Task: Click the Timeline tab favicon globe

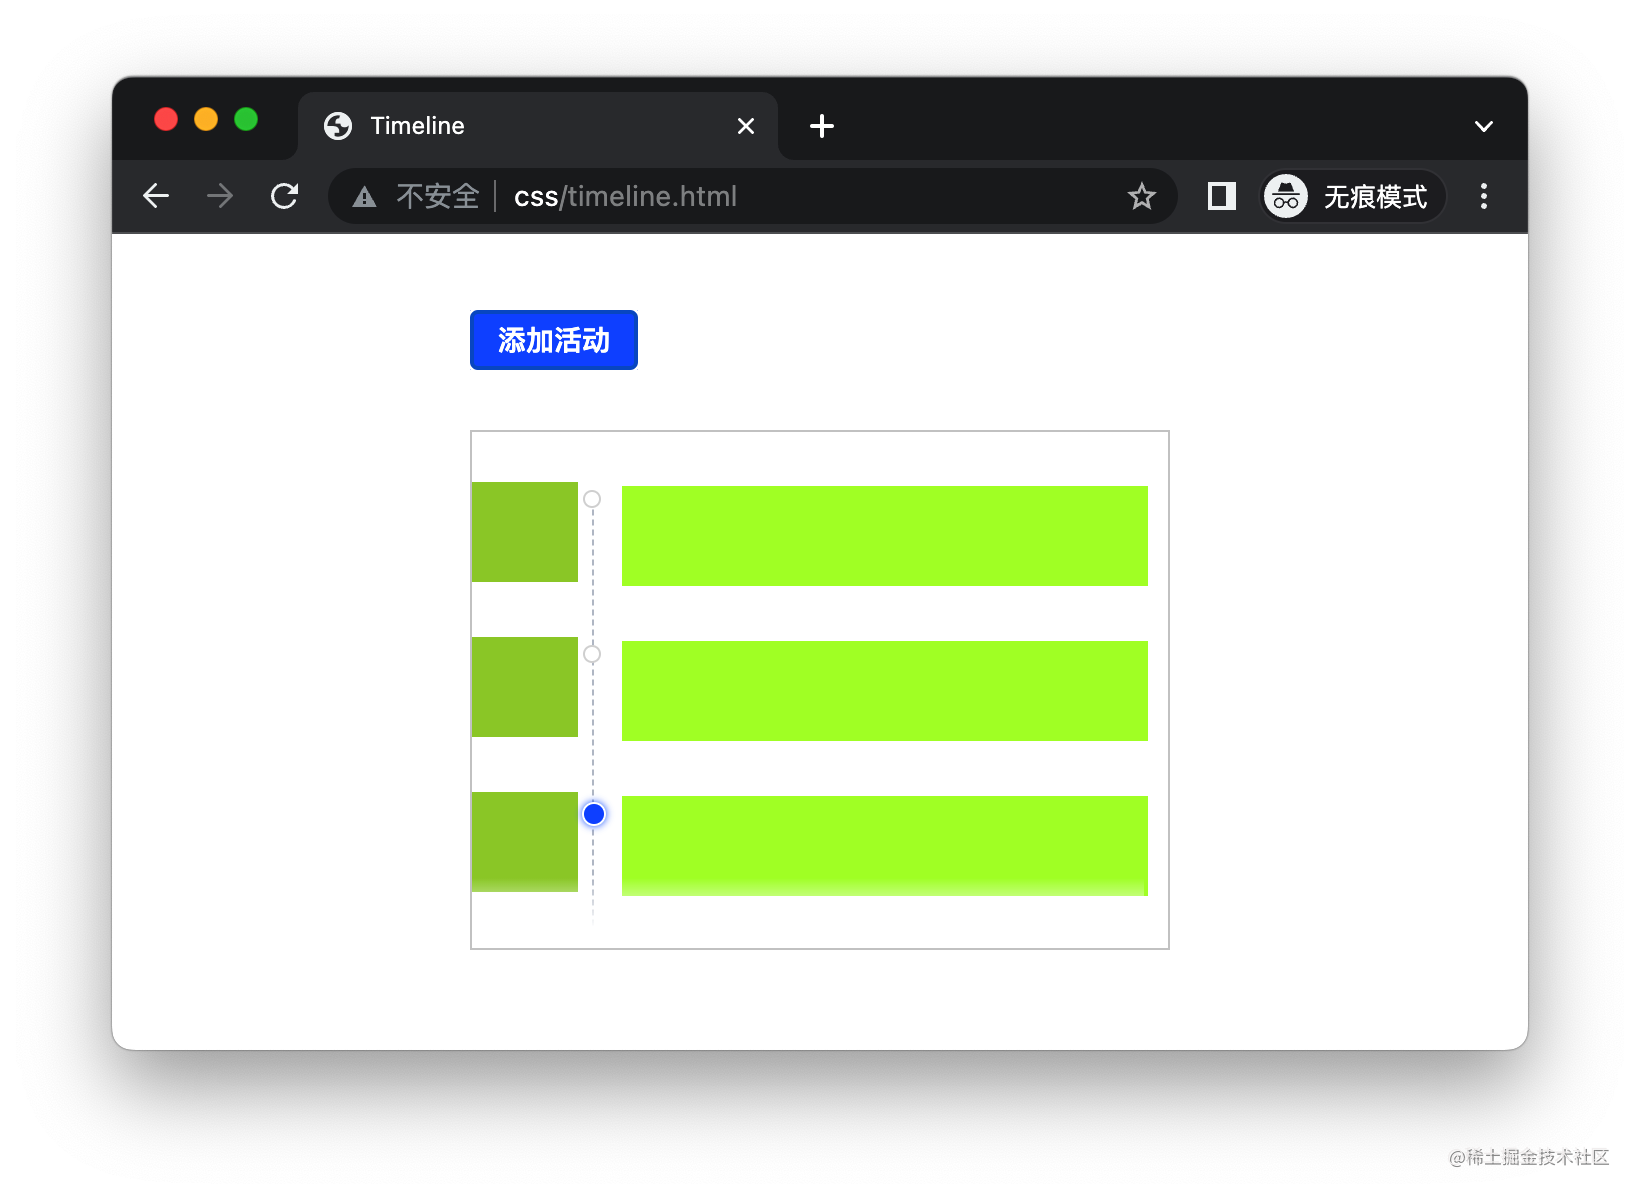Action: coord(336,125)
